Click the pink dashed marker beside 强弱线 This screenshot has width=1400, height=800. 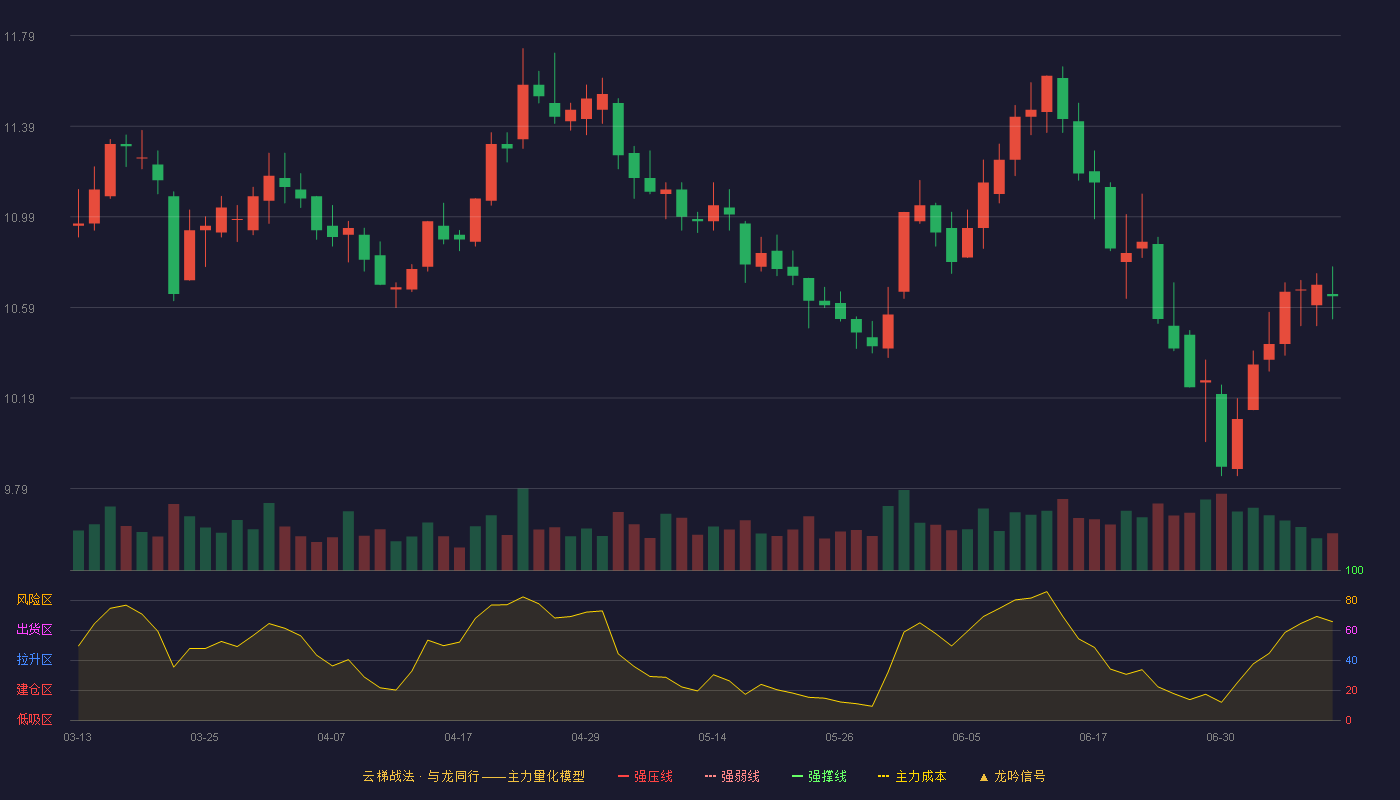(x=711, y=776)
